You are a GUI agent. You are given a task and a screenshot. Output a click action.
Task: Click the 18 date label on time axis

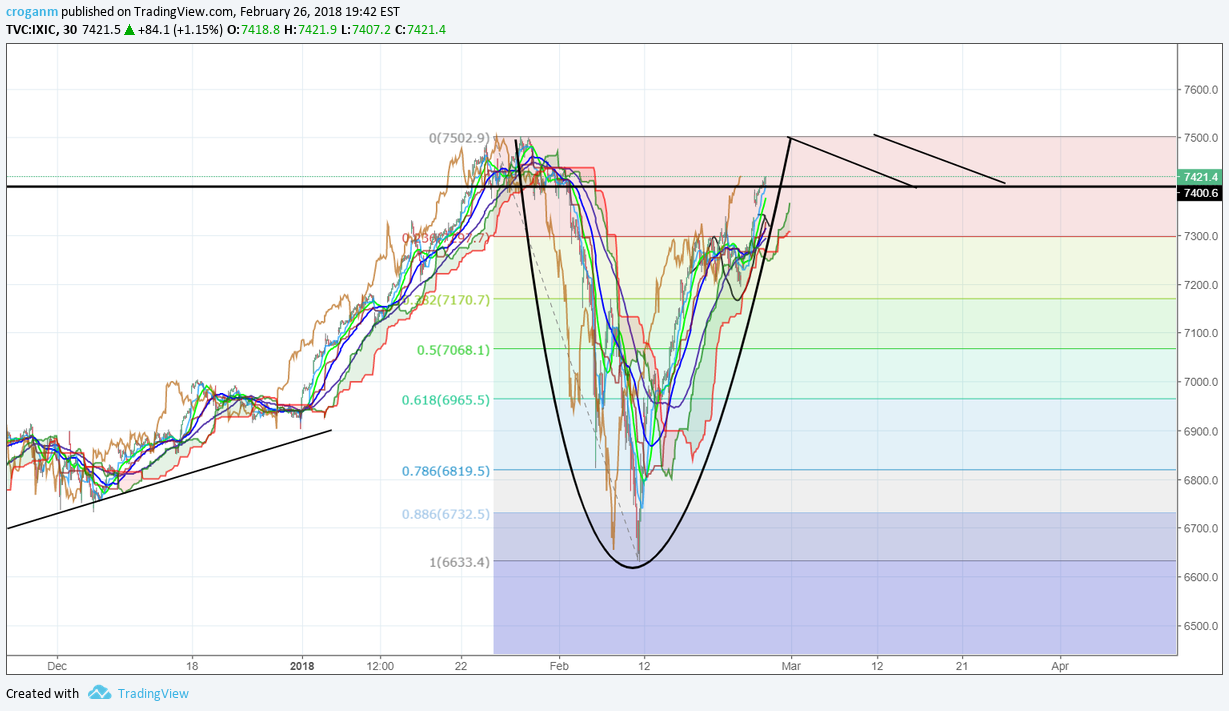coord(192,664)
